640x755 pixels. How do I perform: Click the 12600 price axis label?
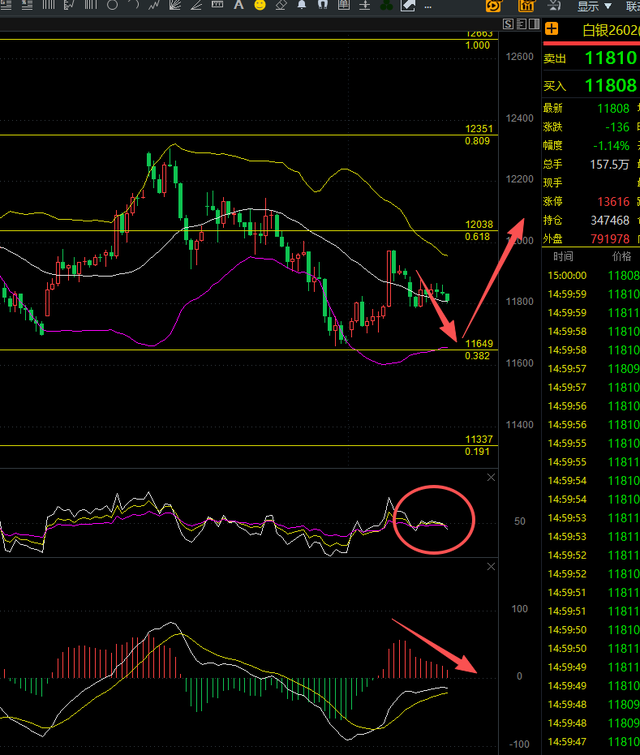point(520,57)
